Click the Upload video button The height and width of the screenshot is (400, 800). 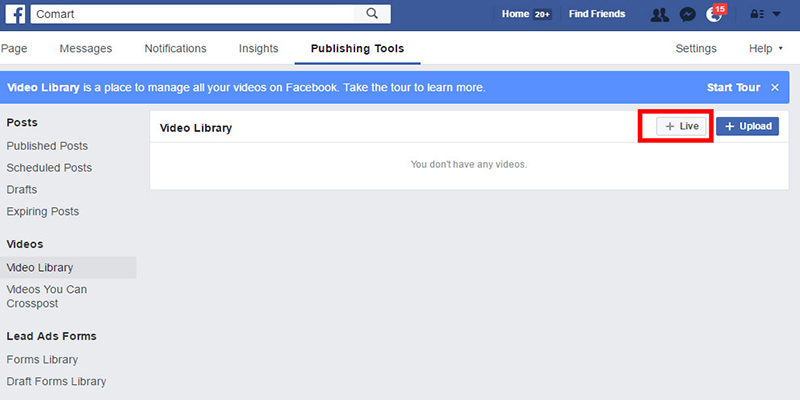tap(747, 127)
